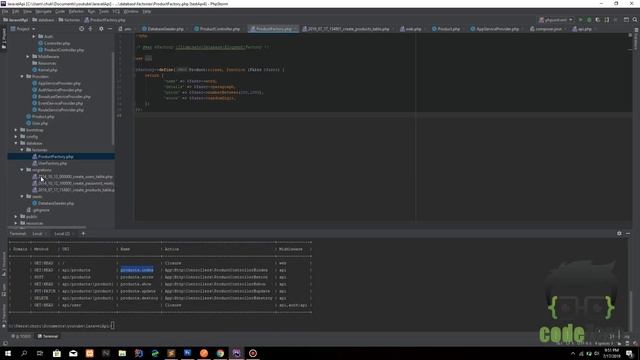Add a new terminal session with plus

point(83,234)
